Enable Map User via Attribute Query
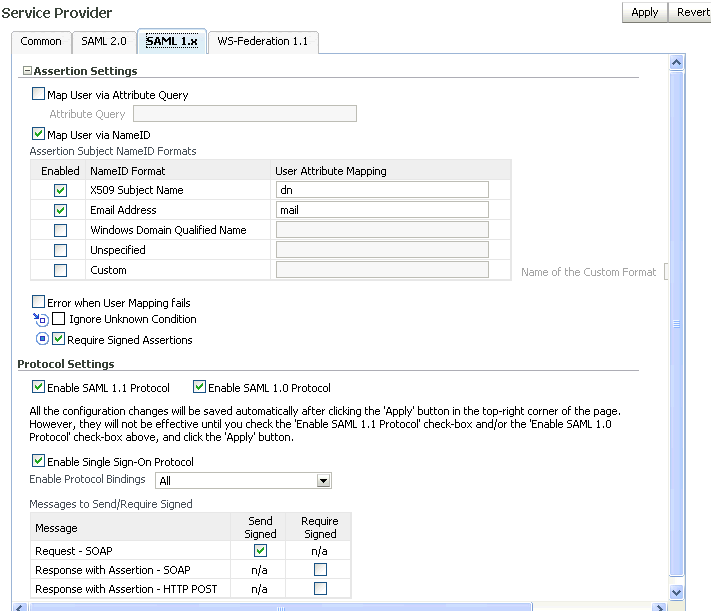711x612 pixels. tap(39, 95)
